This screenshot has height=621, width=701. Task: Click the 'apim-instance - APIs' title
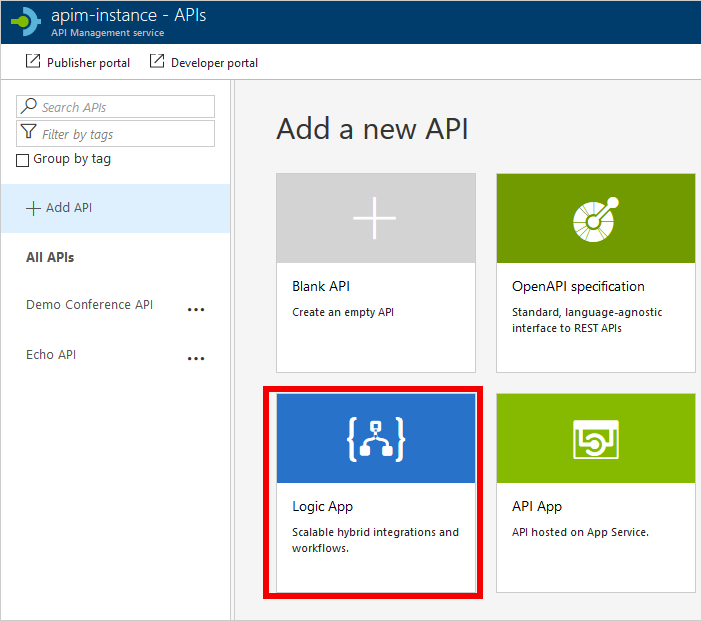[128, 15]
